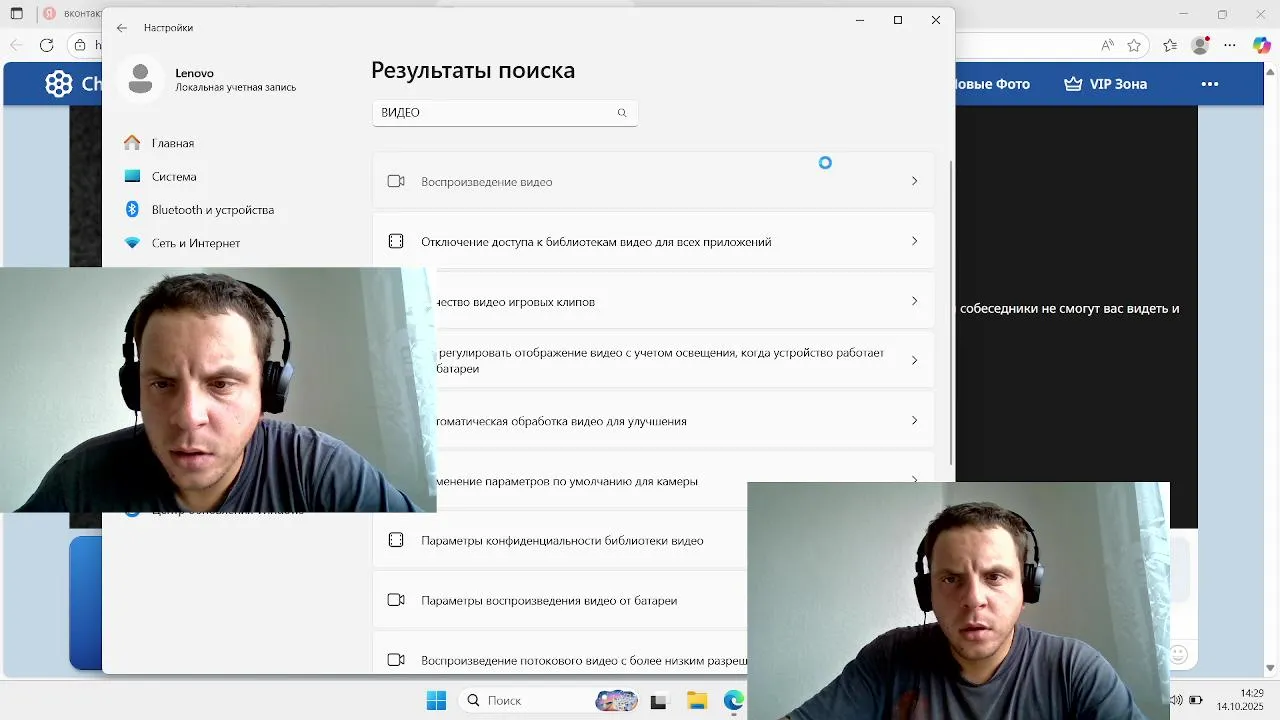The width and height of the screenshot is (1280, 720).
Task: Click video icon beside потокового видео row
Action: point(396,660)
